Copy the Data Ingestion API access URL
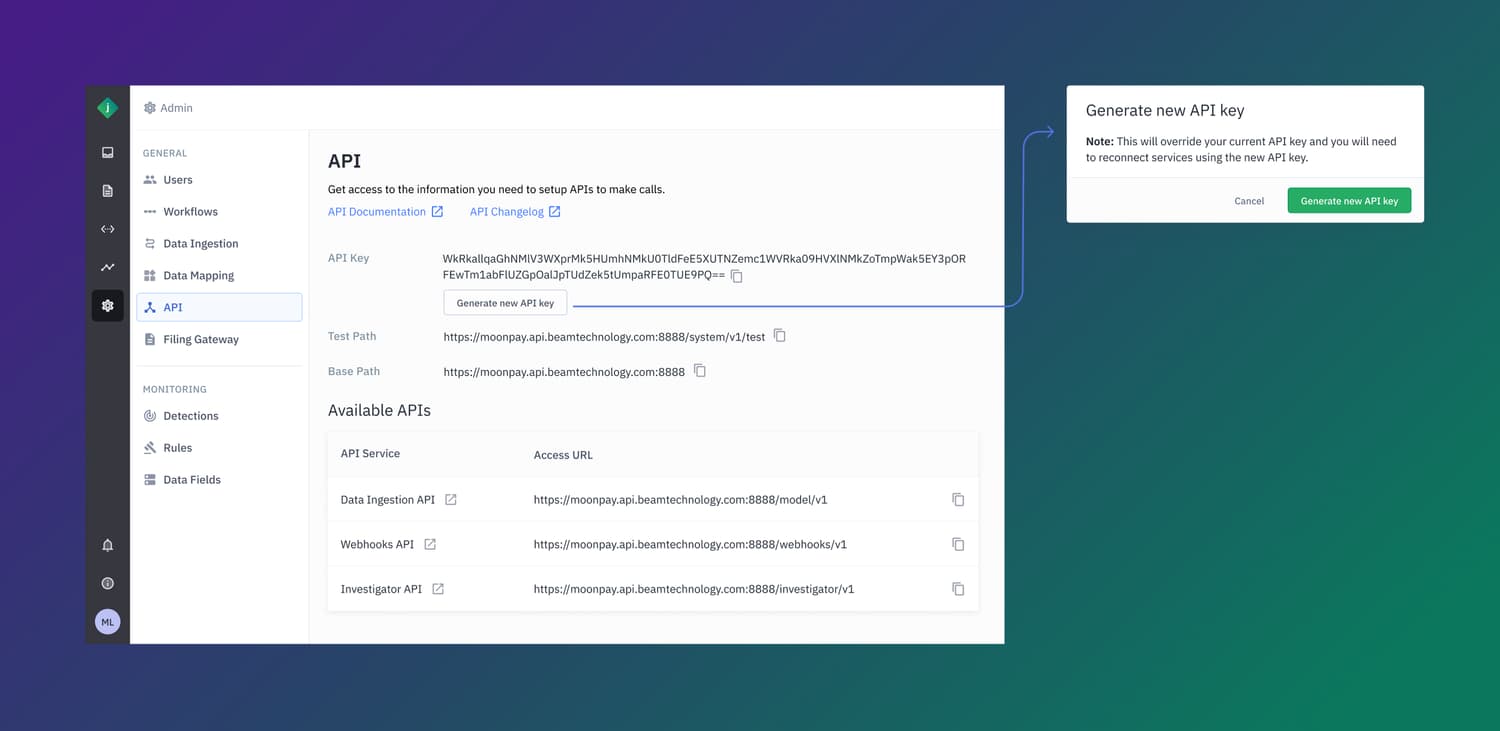 [x=958, y=499]
